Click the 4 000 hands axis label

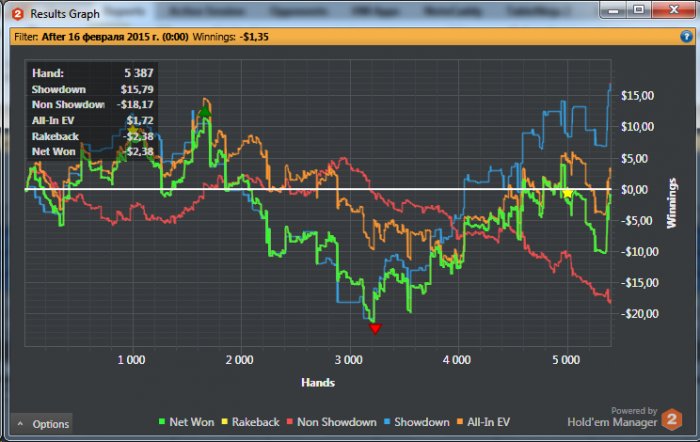pyautogui.click(x=457, y=360)
